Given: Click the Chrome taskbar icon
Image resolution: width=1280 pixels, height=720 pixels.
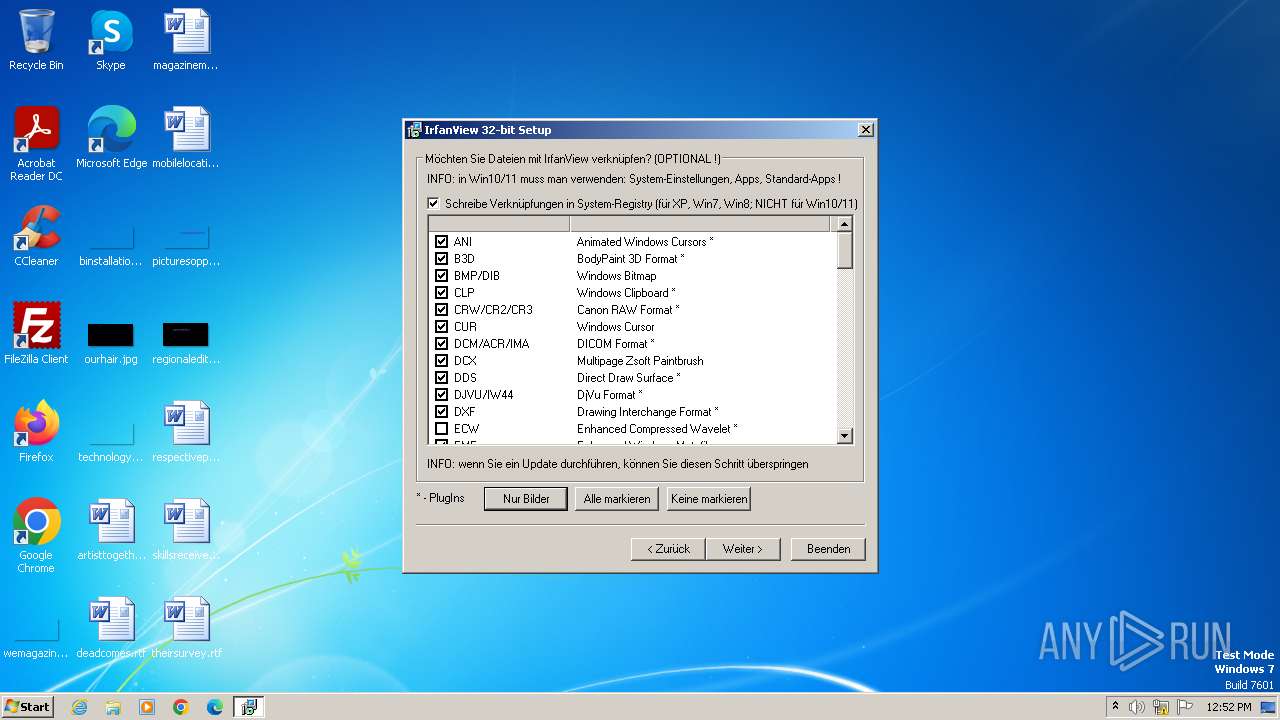Looking at the screenshot, I should [x=181, y=707].
